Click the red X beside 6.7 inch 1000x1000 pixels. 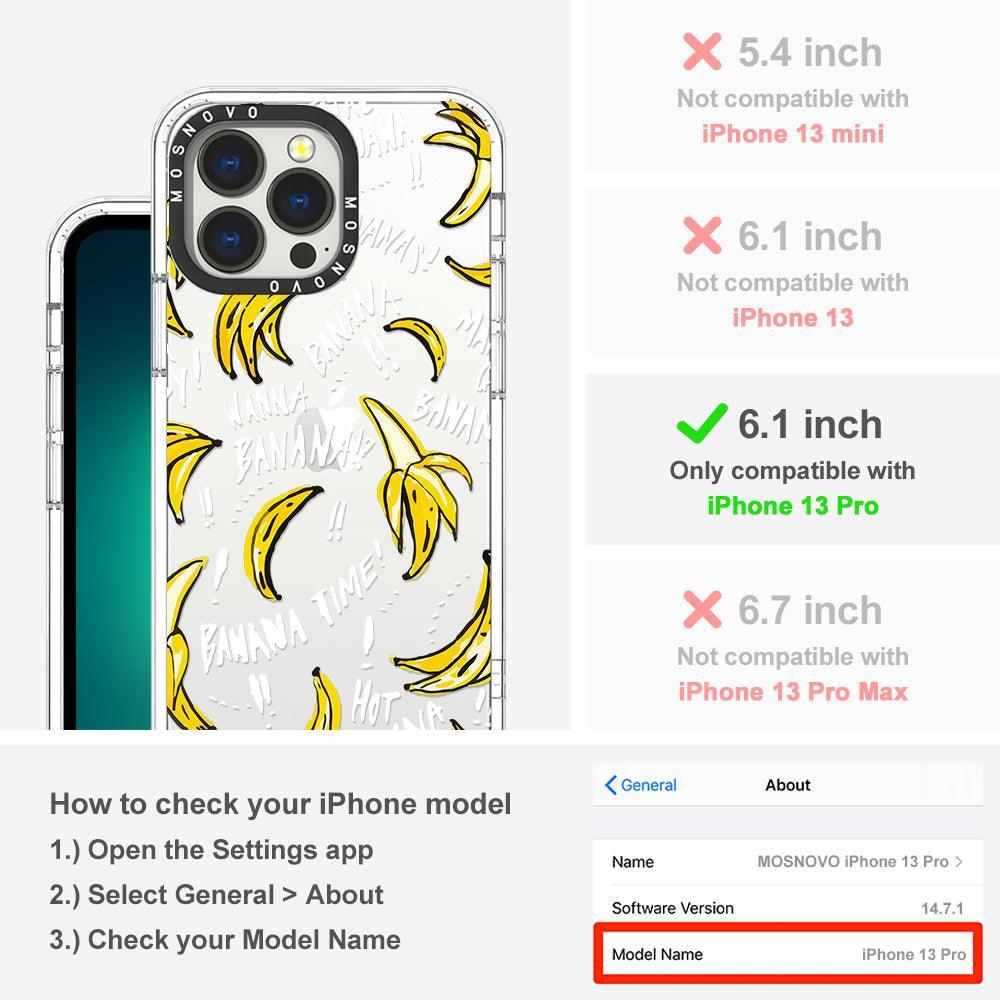[x=702, y=609]
